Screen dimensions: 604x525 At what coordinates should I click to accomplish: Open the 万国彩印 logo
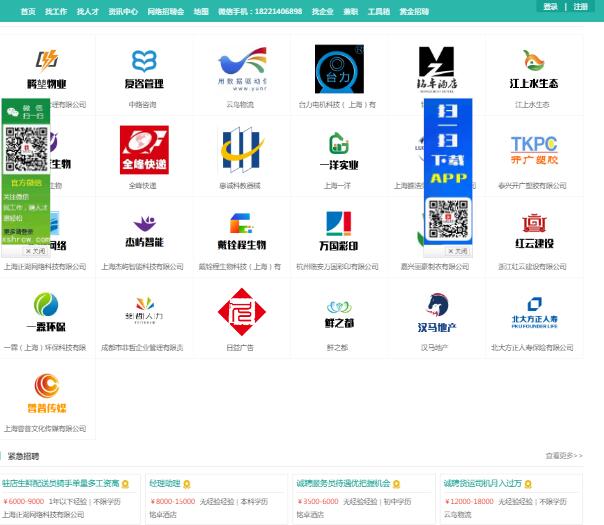[x=339, y=231]
